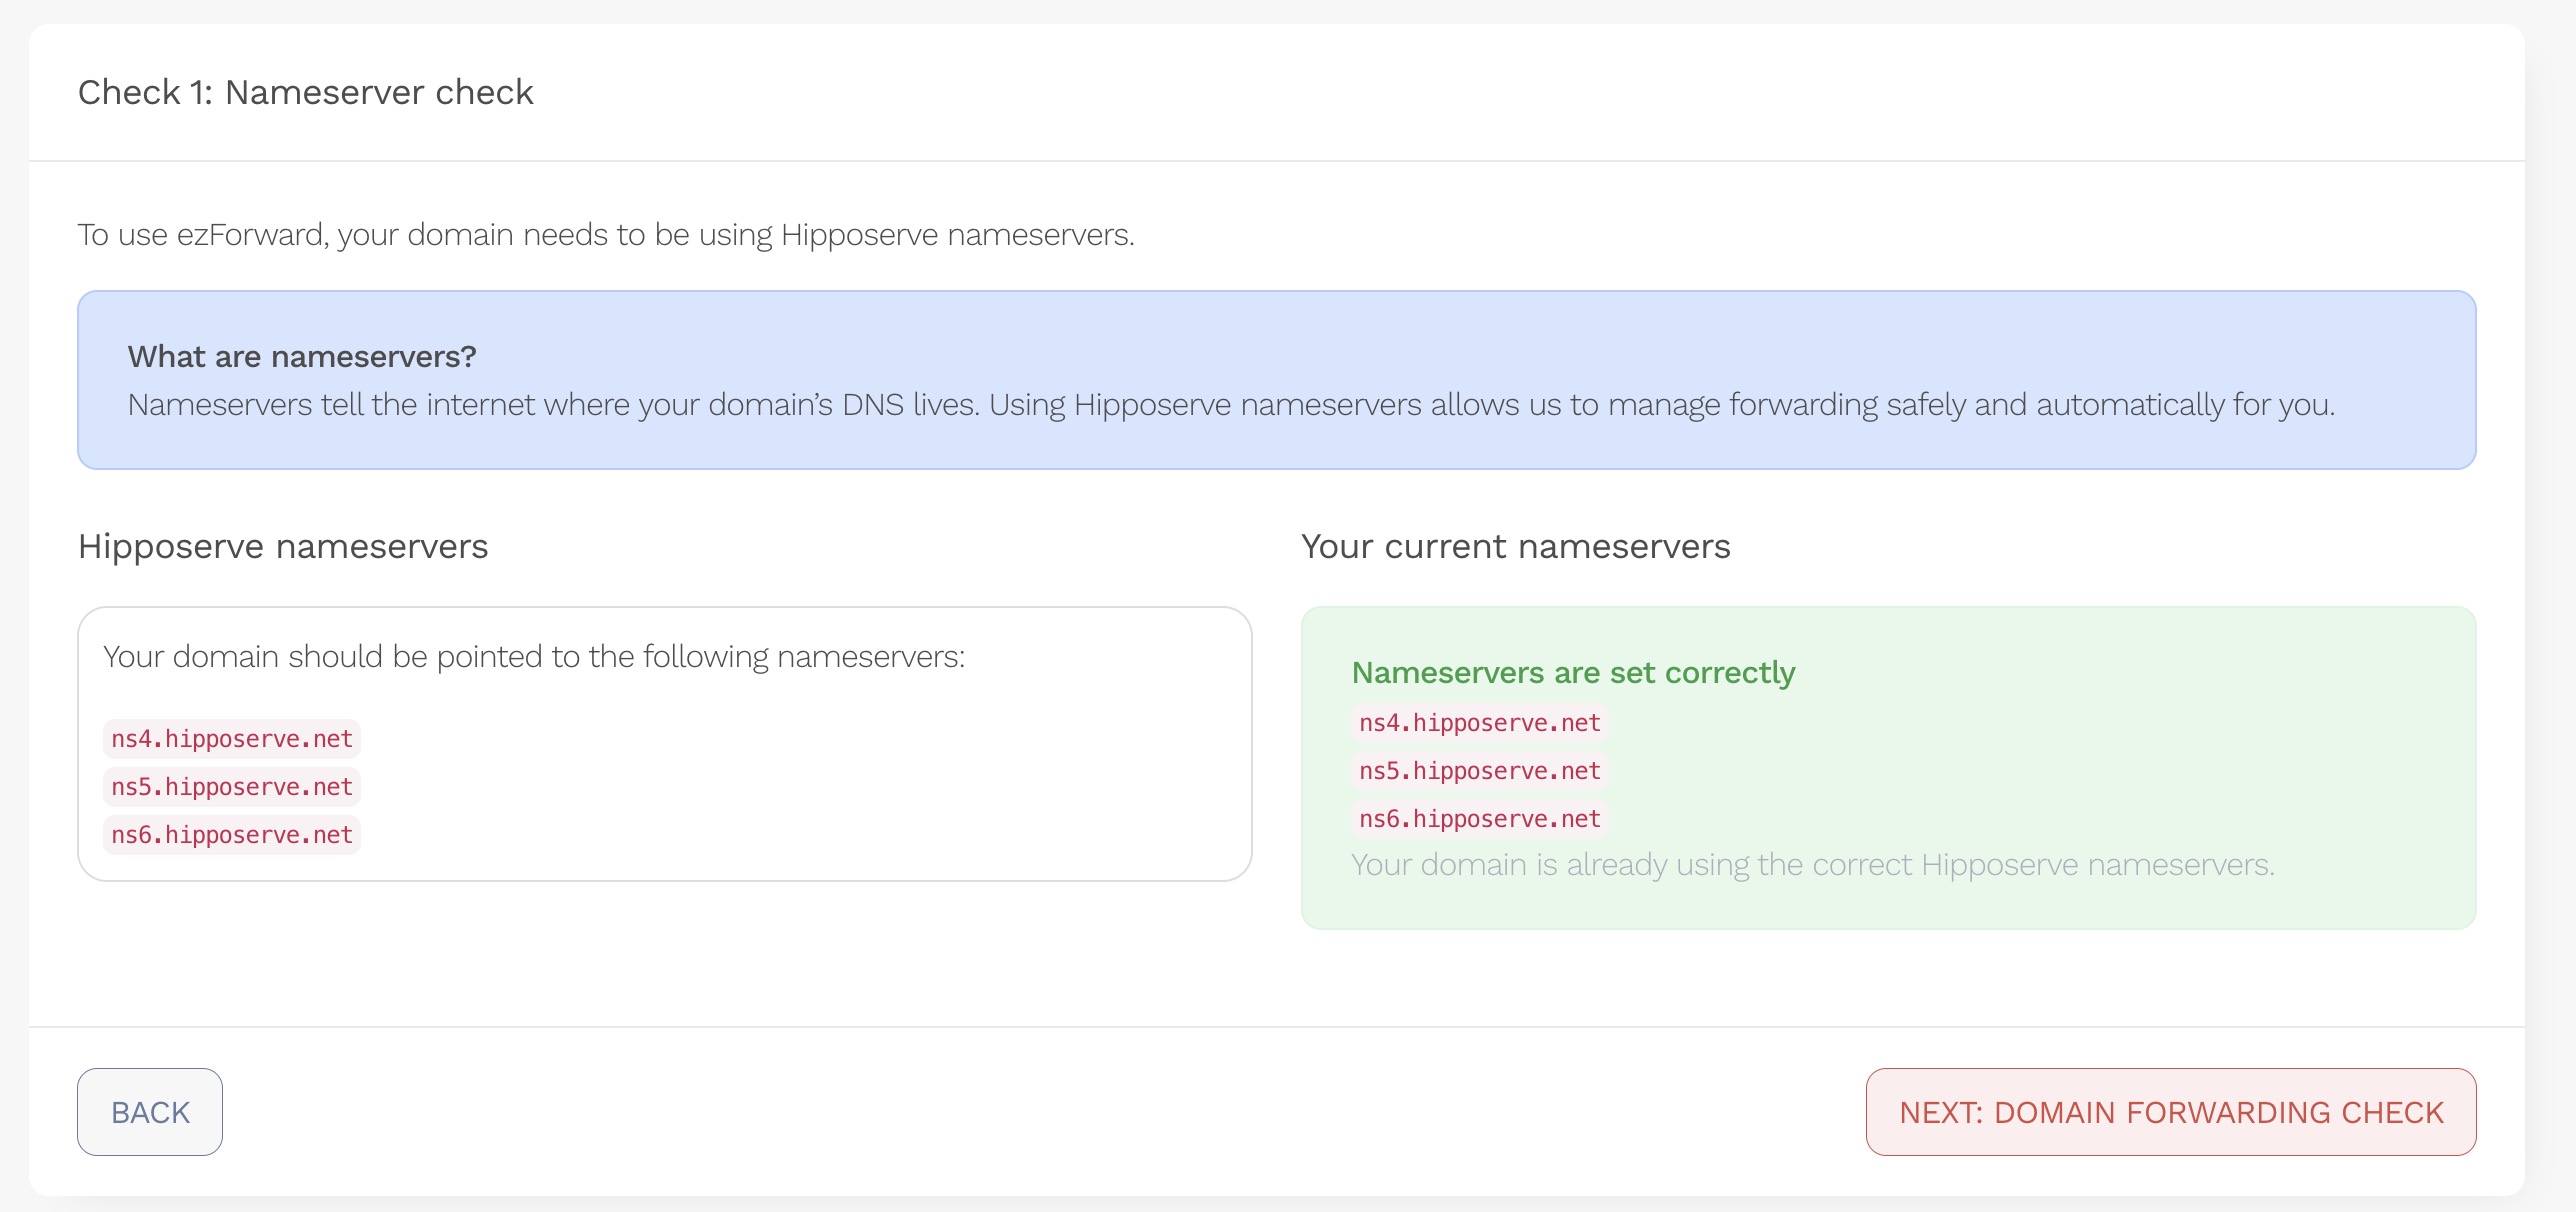Click the ezForward requirement intro sentence
Viewport: 2576px width, 1212px height.
pyautogui.click(x=606, y=235)
